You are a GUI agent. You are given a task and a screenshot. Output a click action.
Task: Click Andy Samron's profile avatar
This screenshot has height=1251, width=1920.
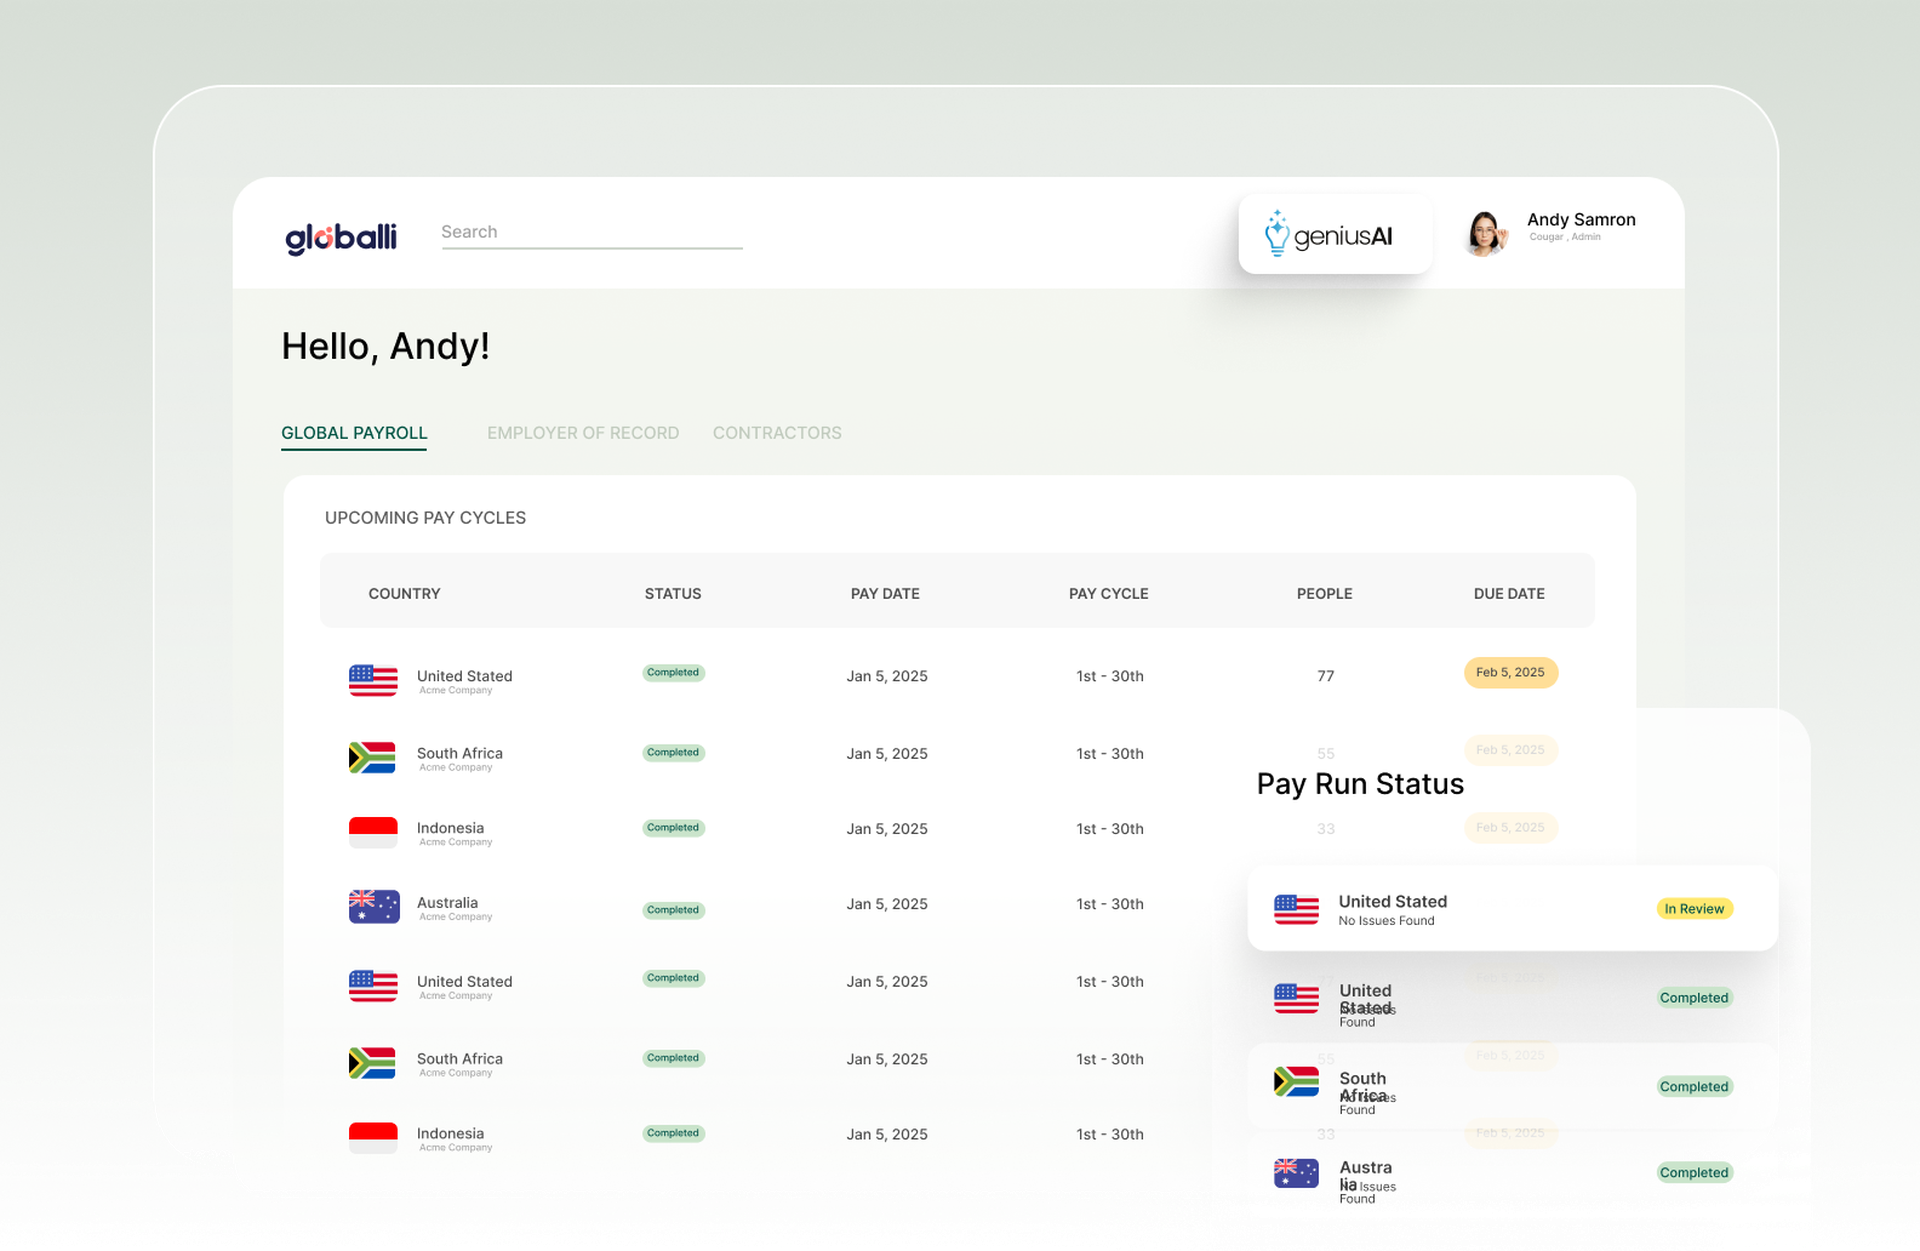point(1485,234)
